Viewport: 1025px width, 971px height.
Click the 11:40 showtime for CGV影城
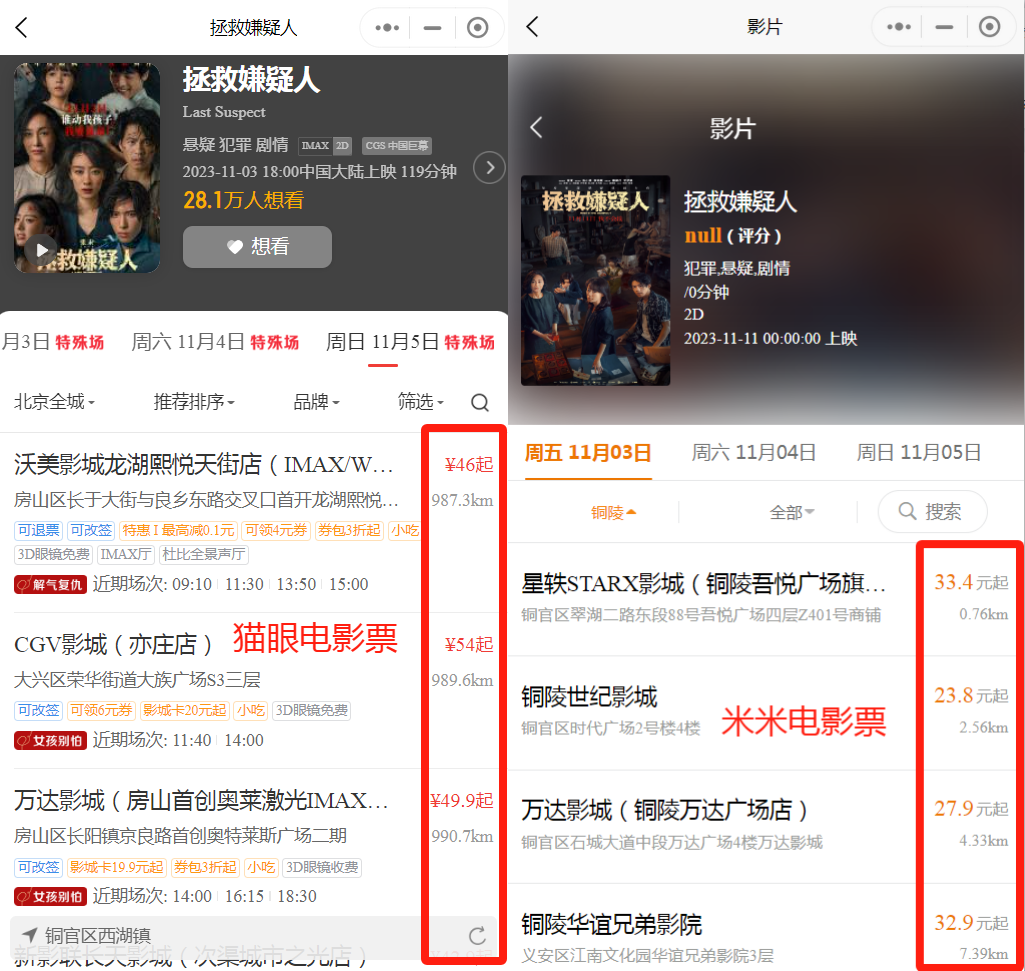(x=192, y=740)
